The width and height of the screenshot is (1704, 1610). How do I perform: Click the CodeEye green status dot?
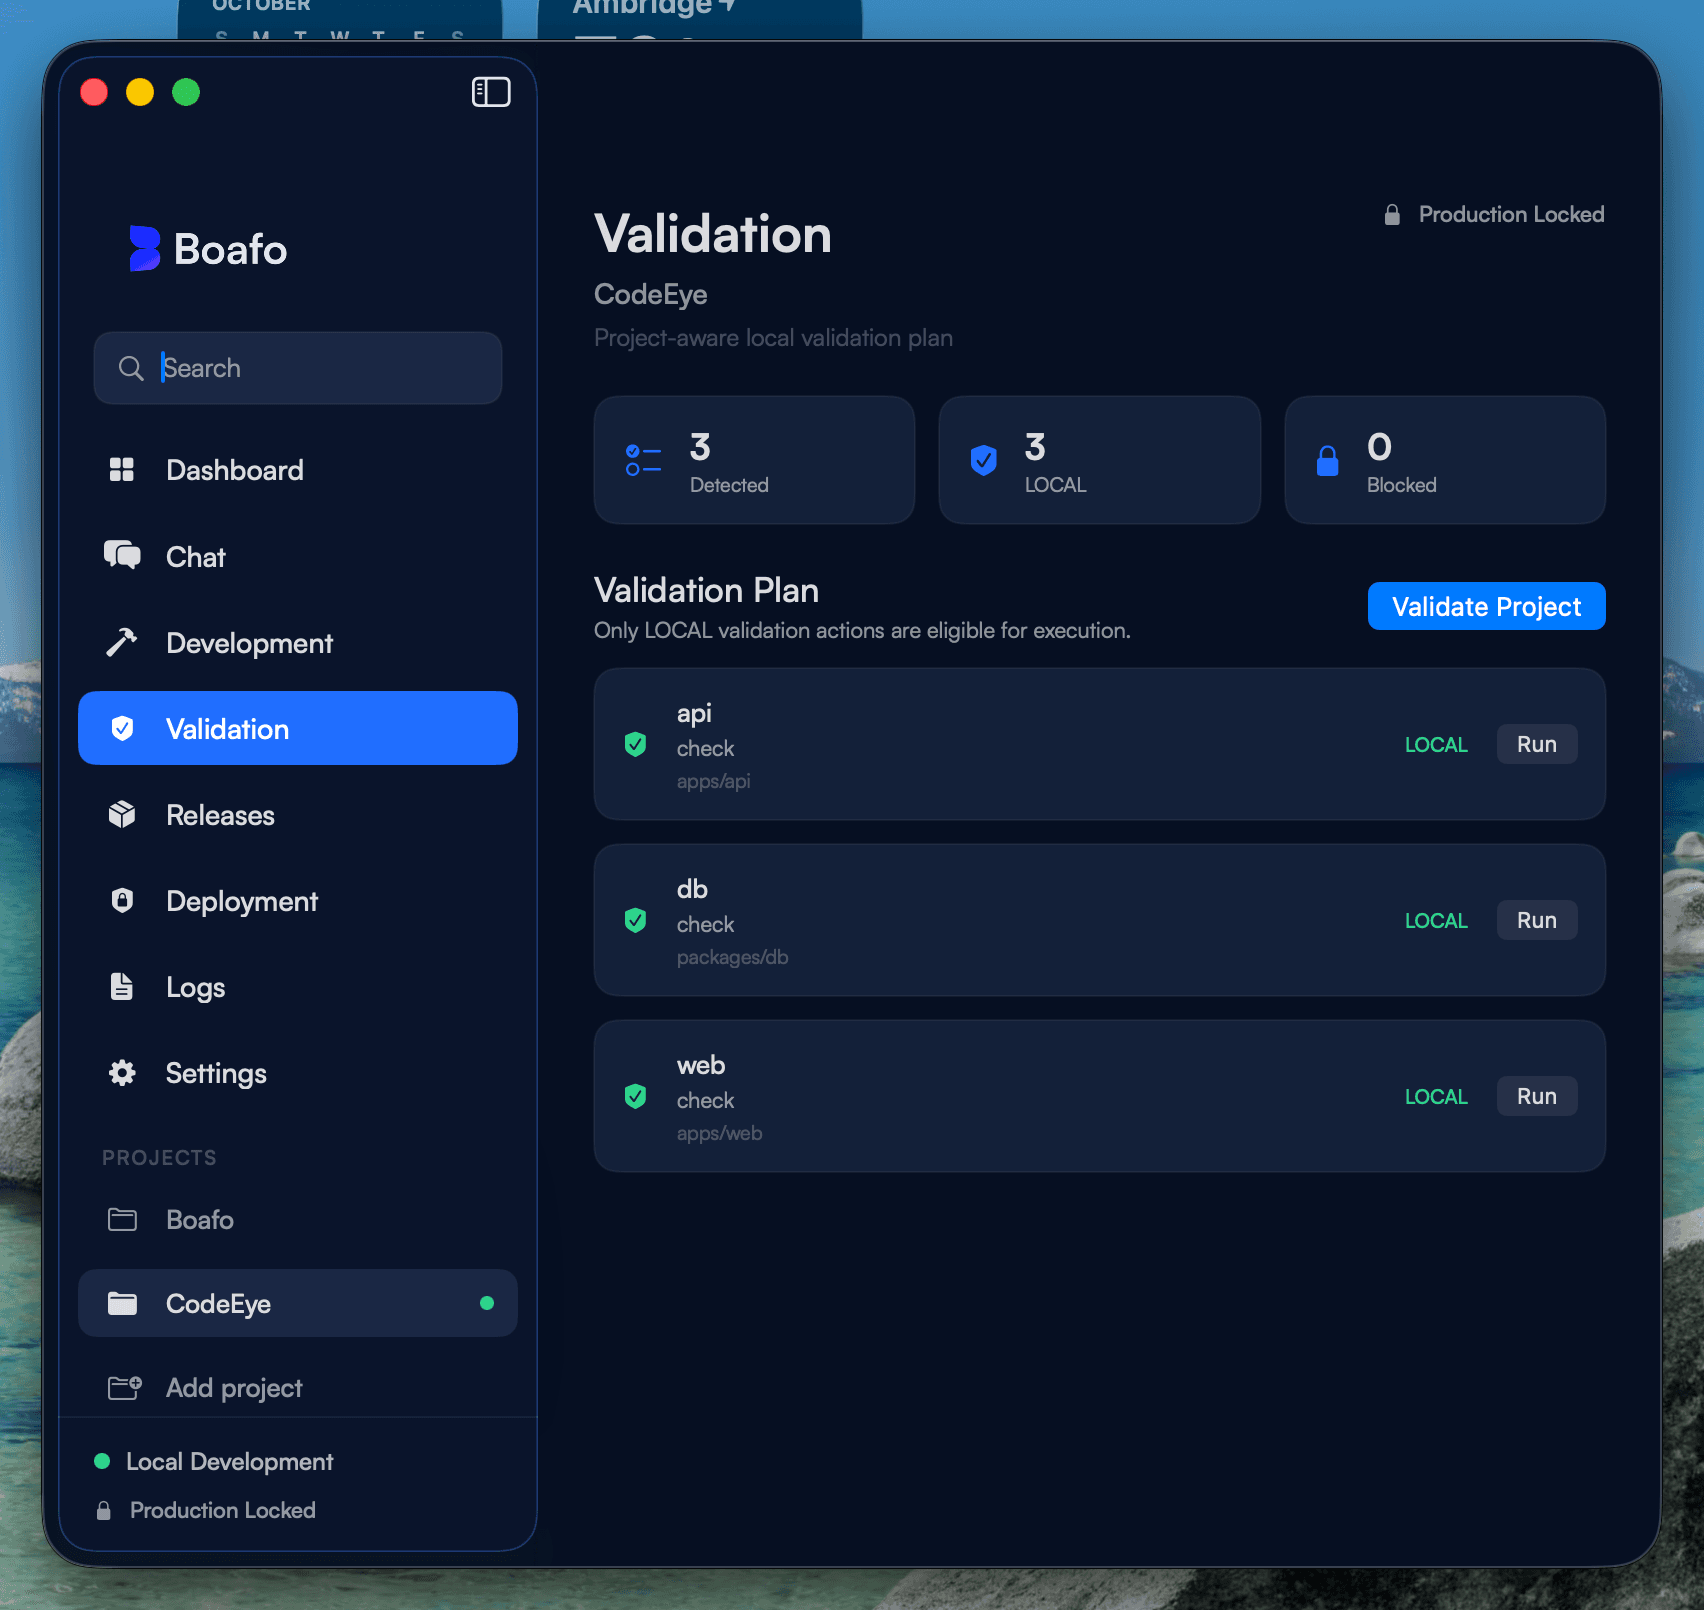487,1303
